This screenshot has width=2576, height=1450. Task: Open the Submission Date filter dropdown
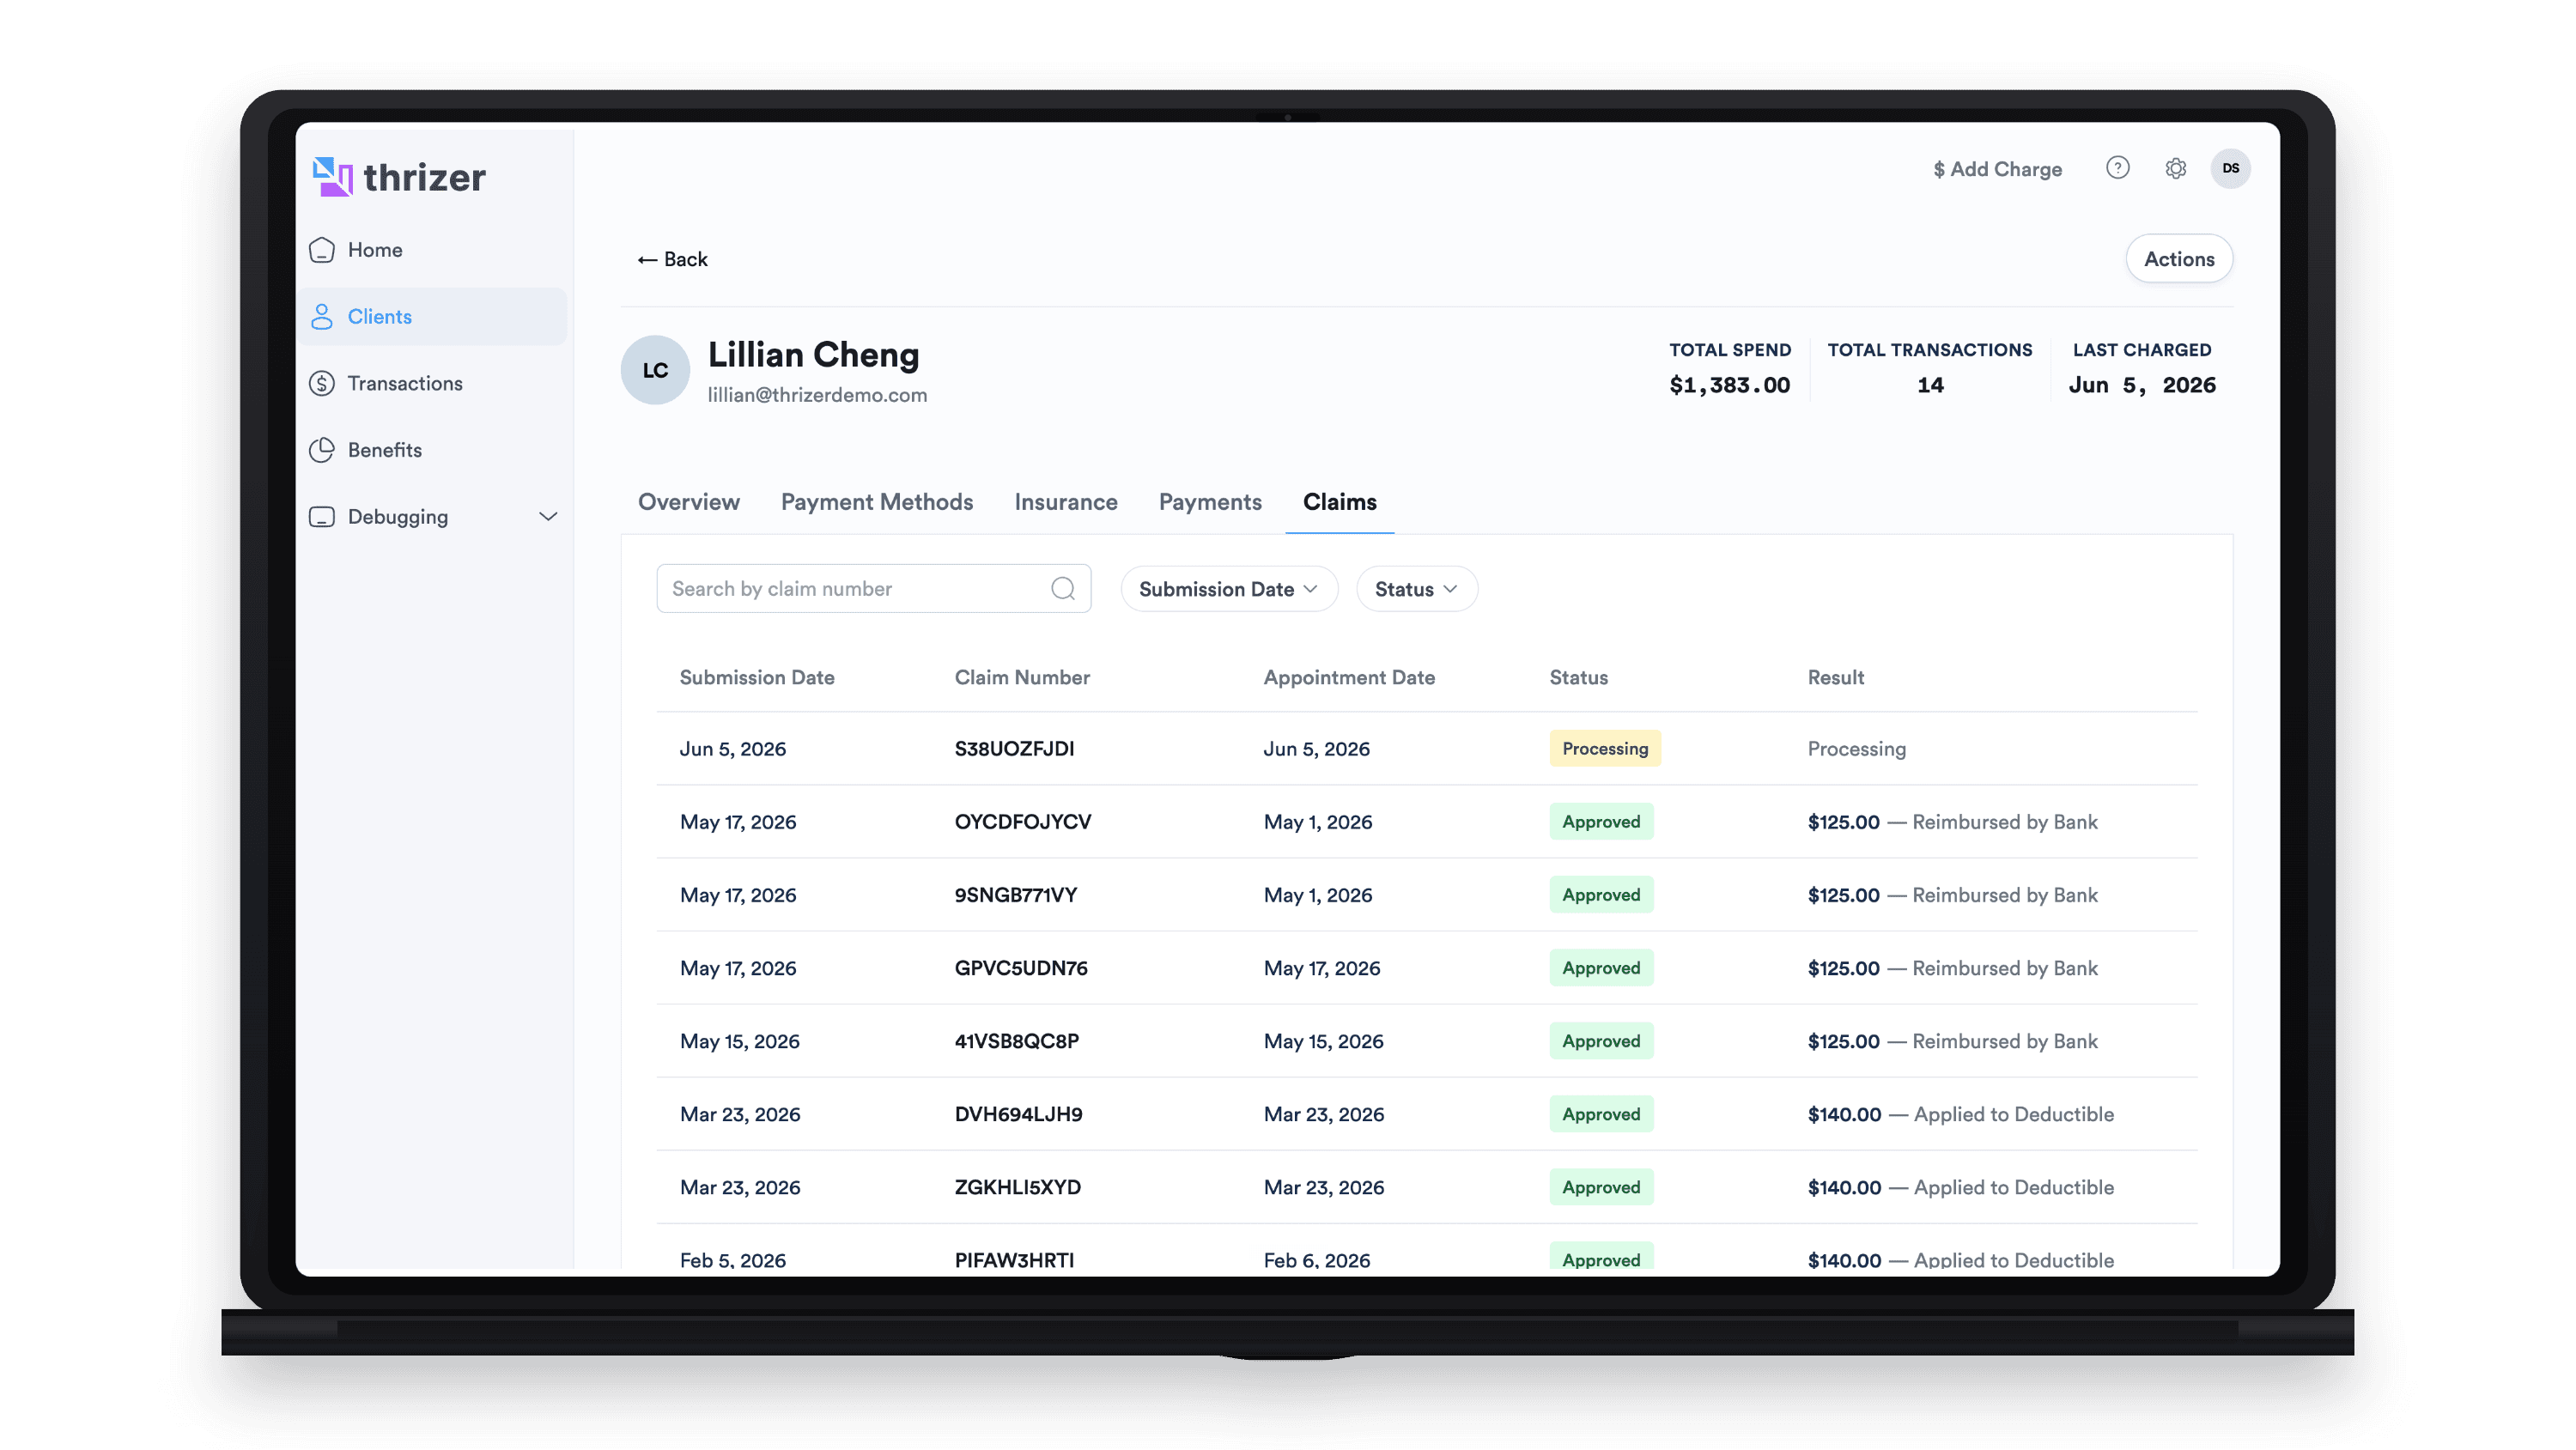coord(1228,589)
